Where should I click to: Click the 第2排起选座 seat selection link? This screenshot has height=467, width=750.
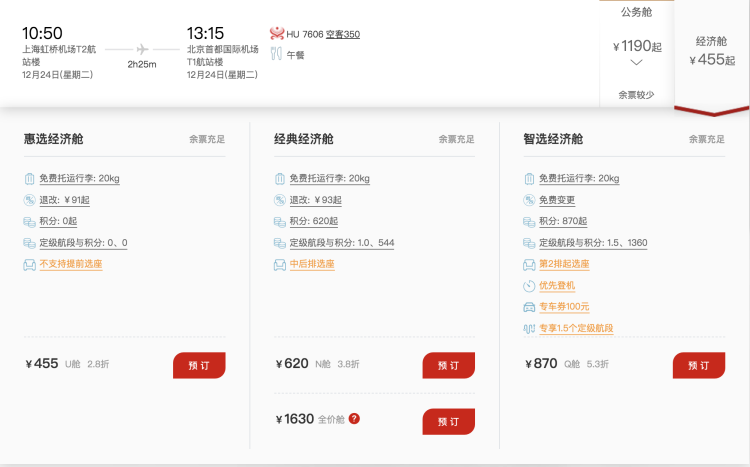point(564,264)
